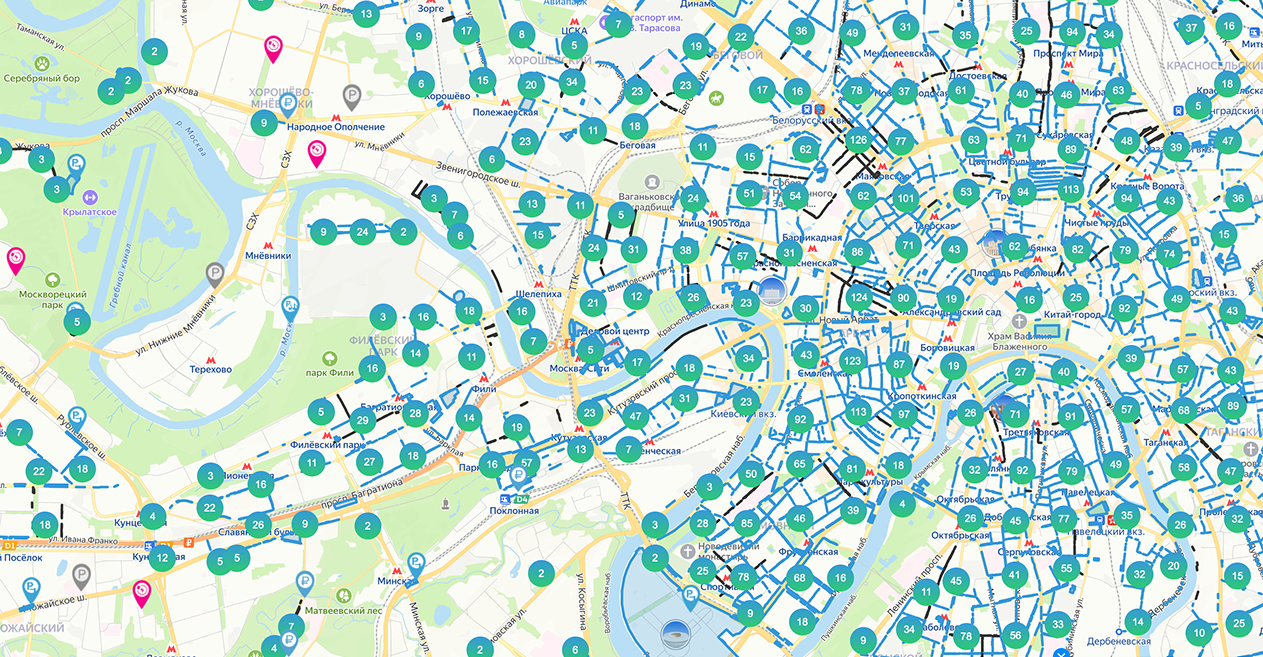1263x657 pixels.
Task: Select the Красные Ворота station label
Action: 1149,188
